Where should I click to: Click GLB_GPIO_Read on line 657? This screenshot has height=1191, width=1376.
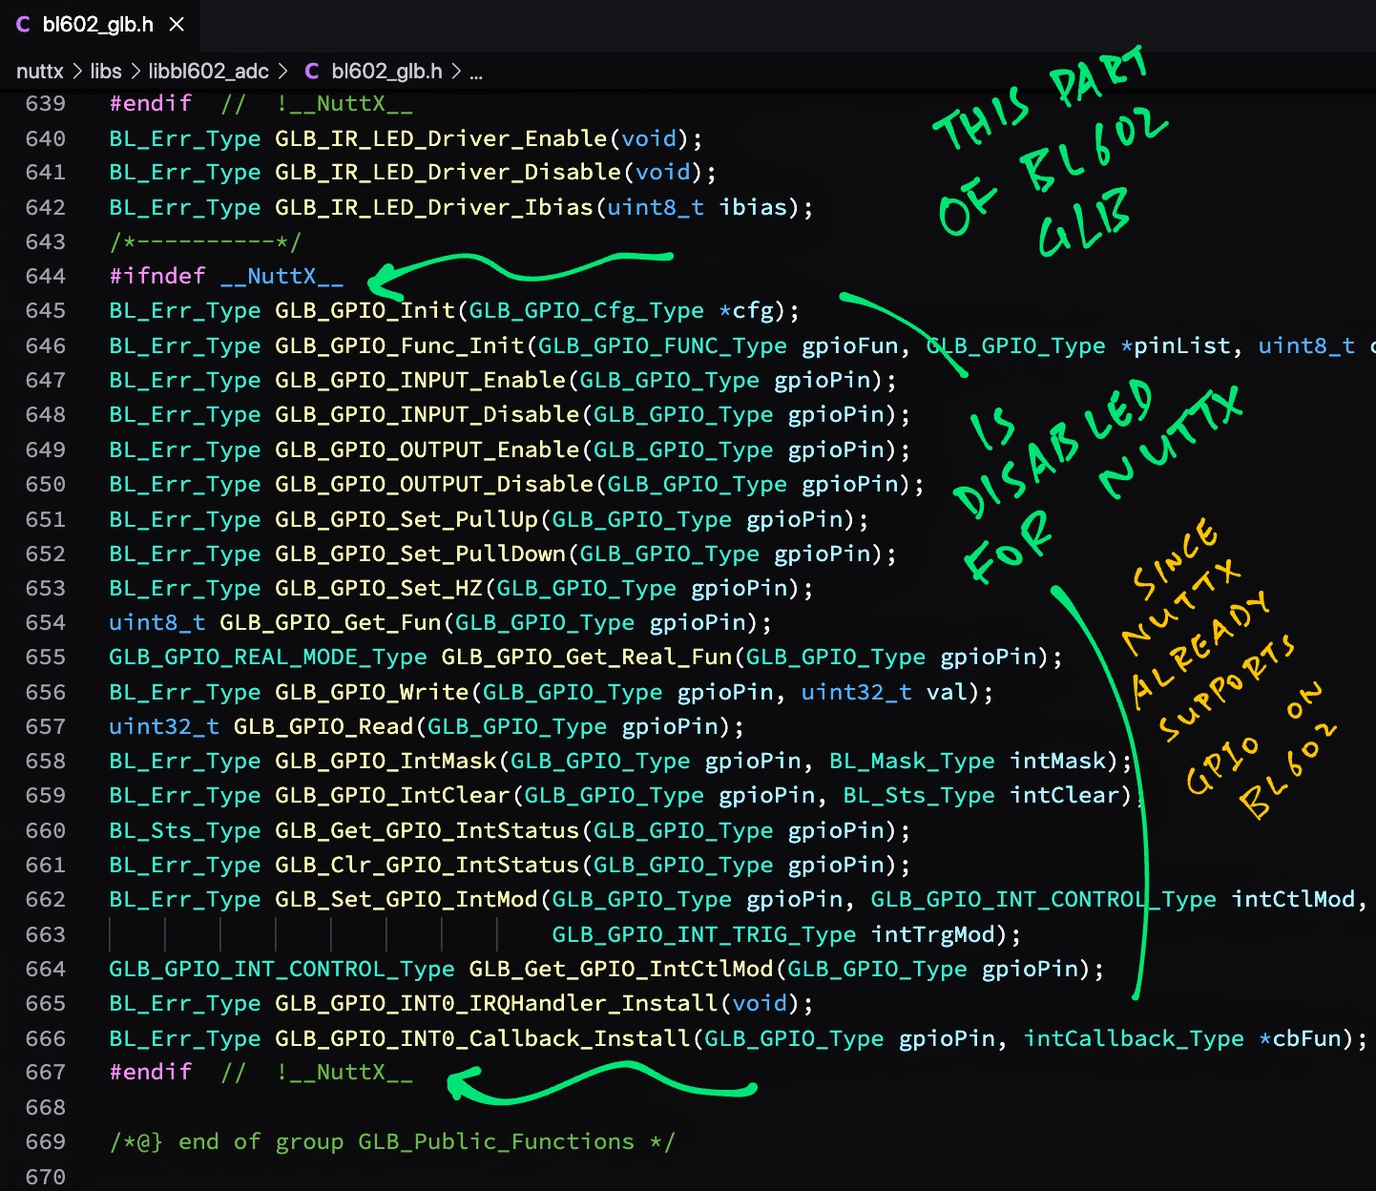(323, 727)
